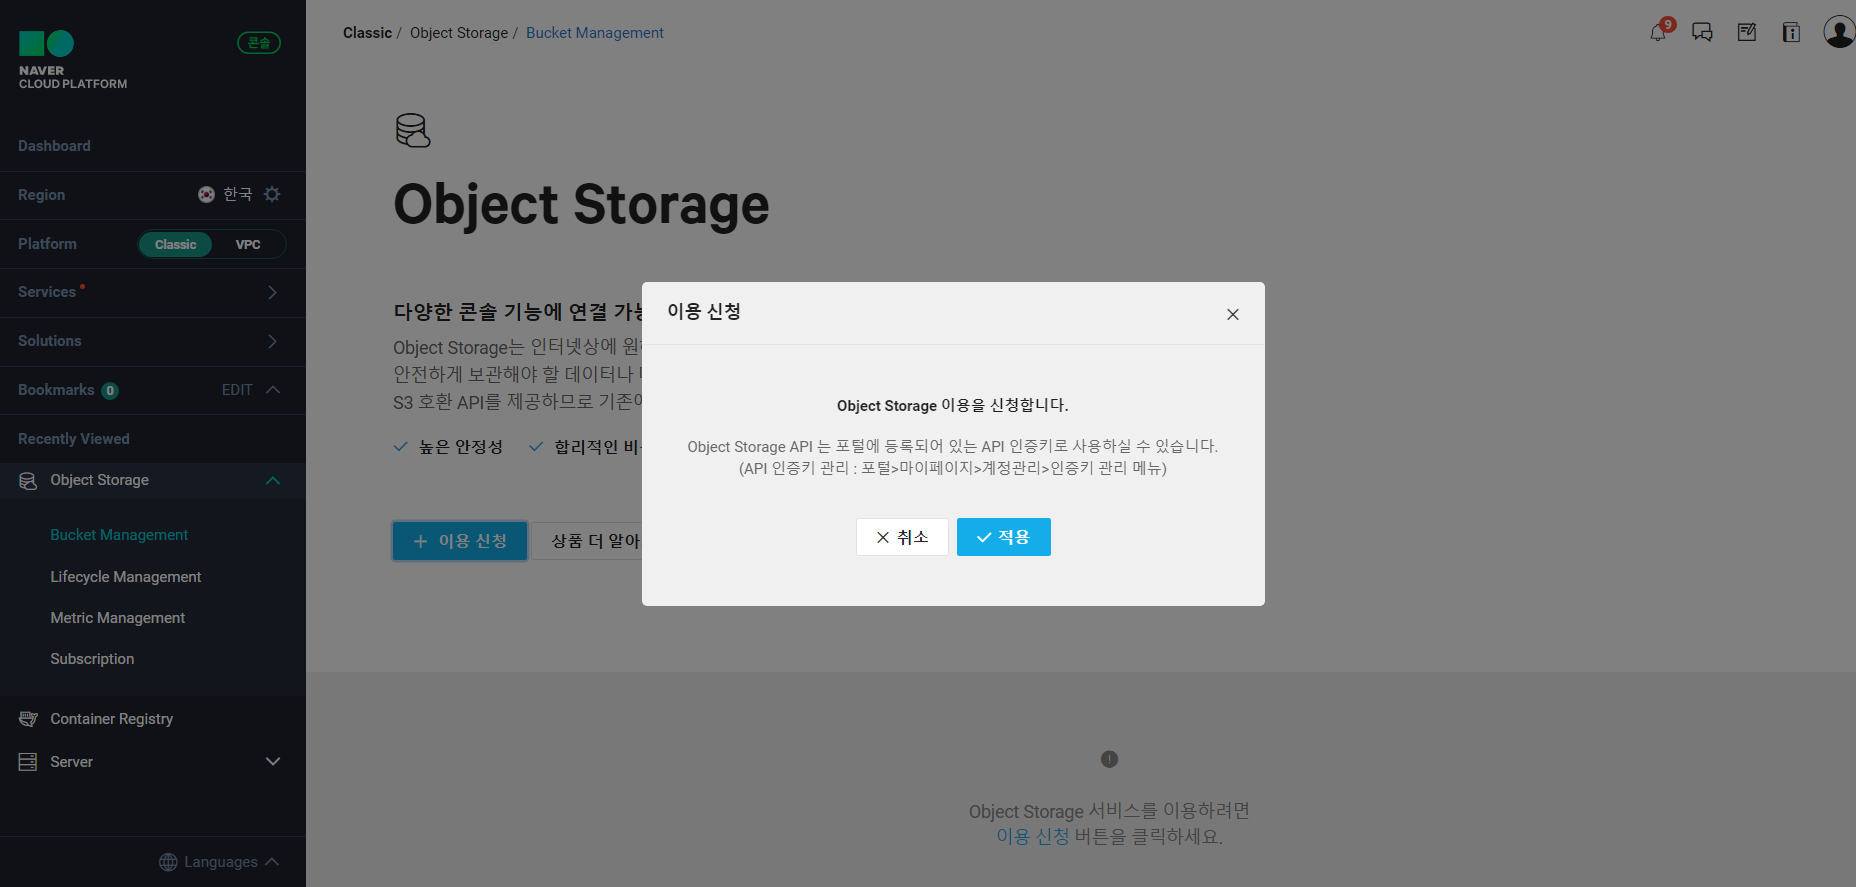This screenshot has width=1856, height=887.
Task: Open the chat support icon
Action: [x=1702, y=33]
